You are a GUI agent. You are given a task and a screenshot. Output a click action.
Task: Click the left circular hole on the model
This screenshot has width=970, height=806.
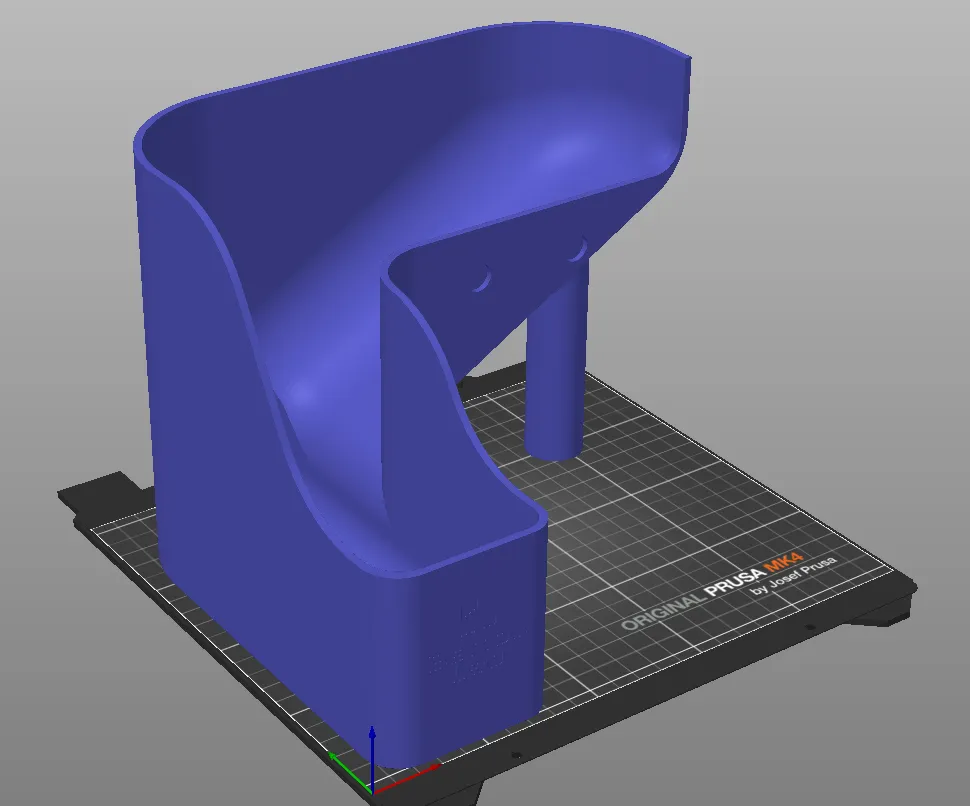484,277
